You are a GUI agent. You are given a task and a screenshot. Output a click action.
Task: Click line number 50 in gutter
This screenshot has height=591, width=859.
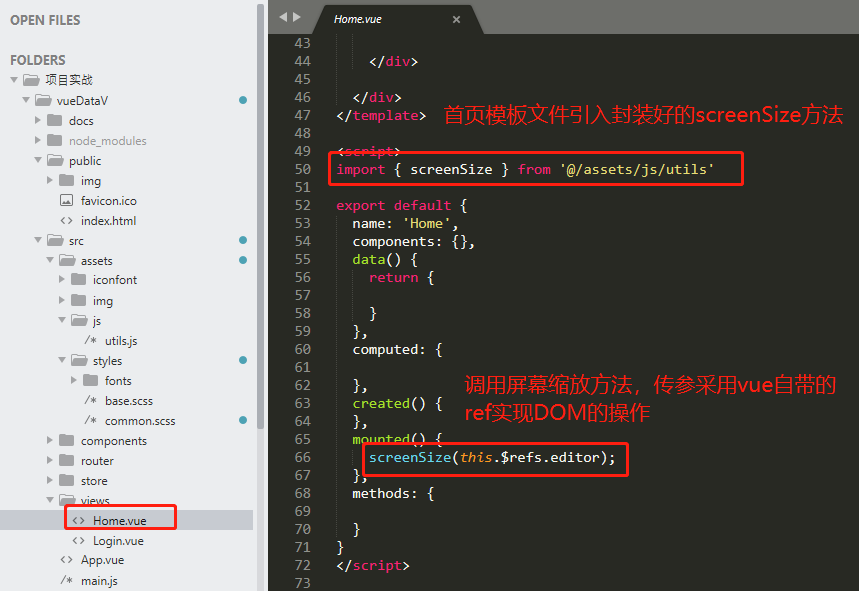pyautogui.click(x=302, y=169)
